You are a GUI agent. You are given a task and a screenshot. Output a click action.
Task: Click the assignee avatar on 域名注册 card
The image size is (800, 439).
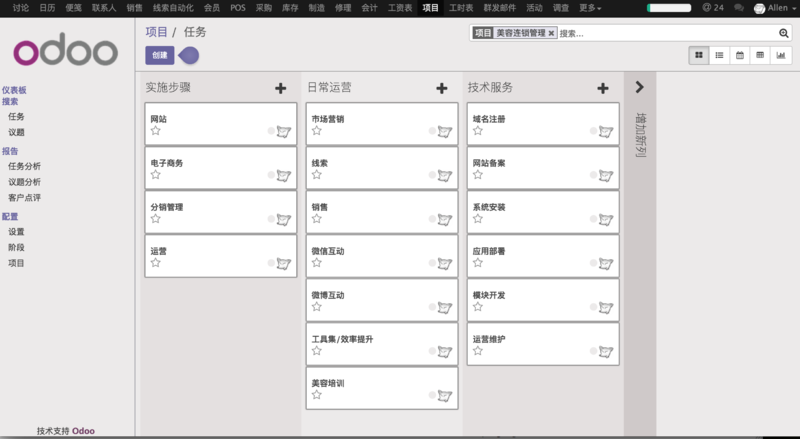[606, 132]
